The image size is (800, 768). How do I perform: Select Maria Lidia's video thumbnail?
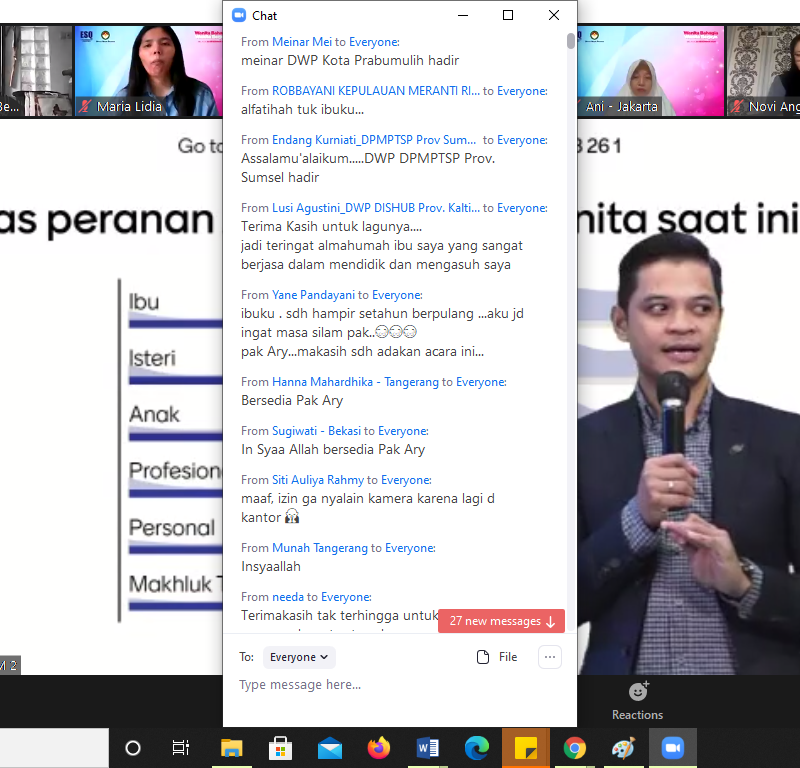[147, 70]
